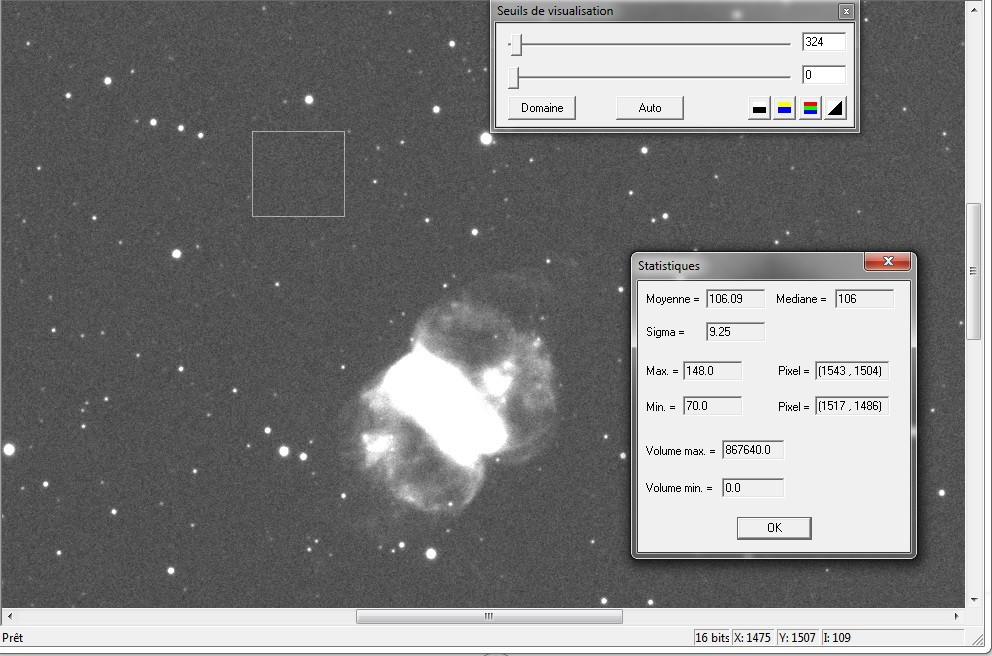Click the high threshold value field 324

pyautogui.click(x=823, y=42)
